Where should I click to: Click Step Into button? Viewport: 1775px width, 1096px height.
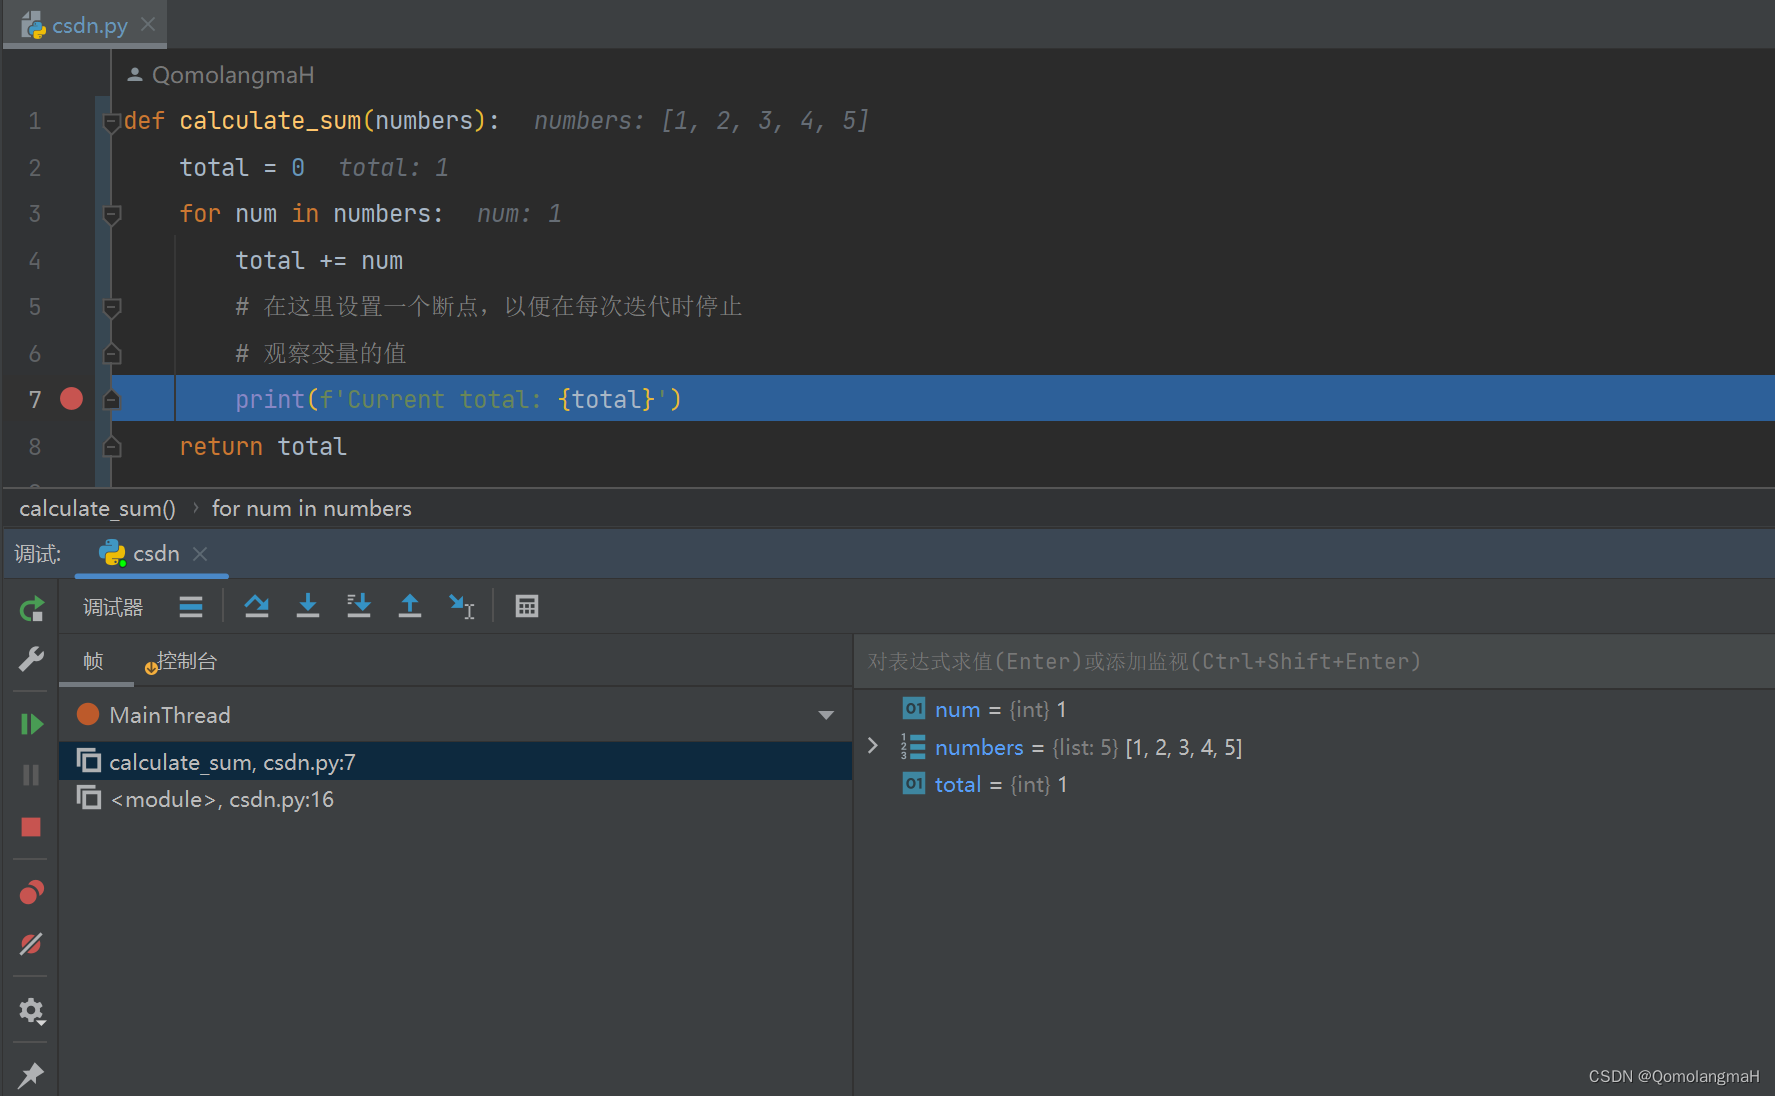308,606
